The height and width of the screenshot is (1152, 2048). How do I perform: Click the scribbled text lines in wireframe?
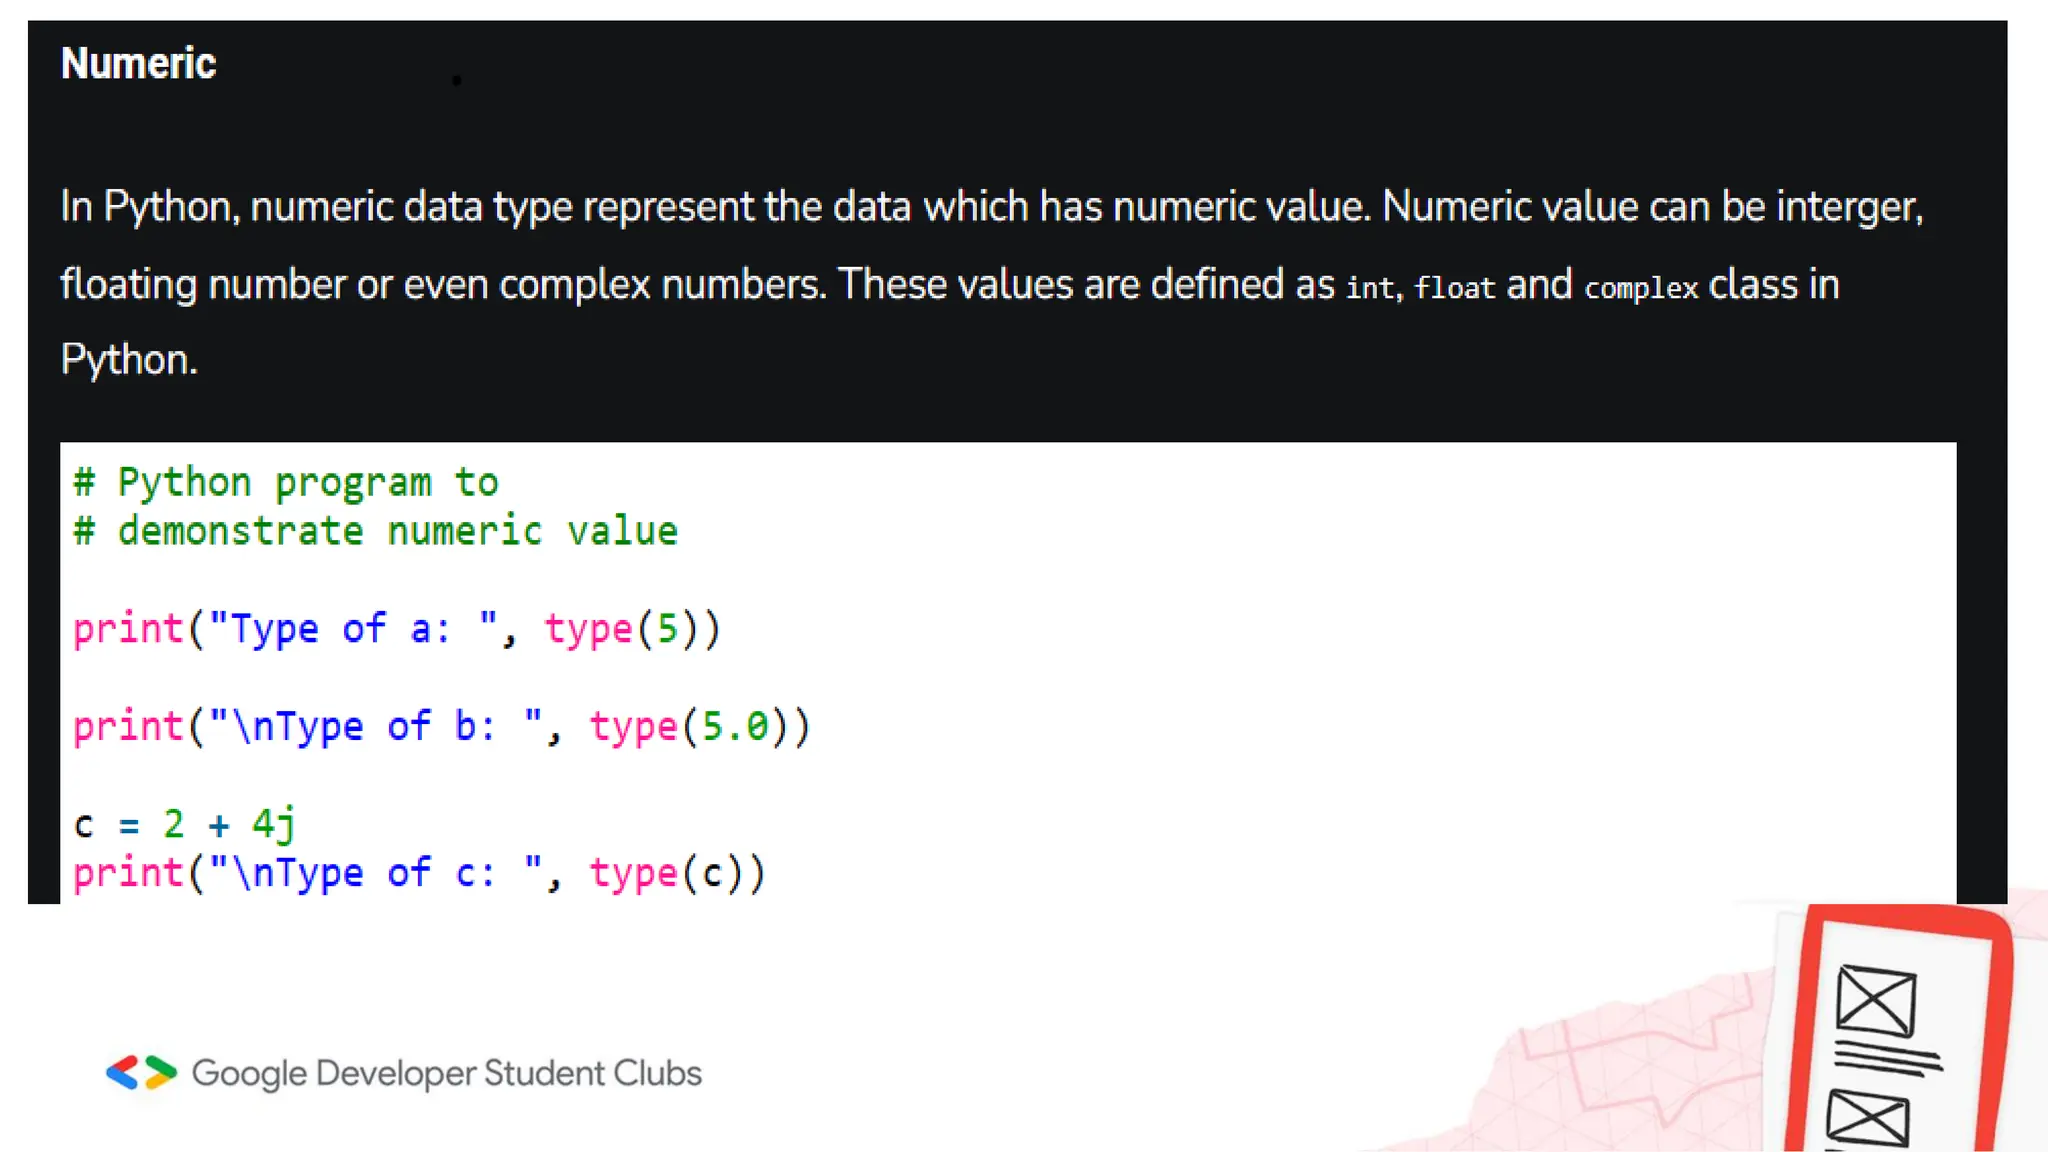pos(1888,1058)
